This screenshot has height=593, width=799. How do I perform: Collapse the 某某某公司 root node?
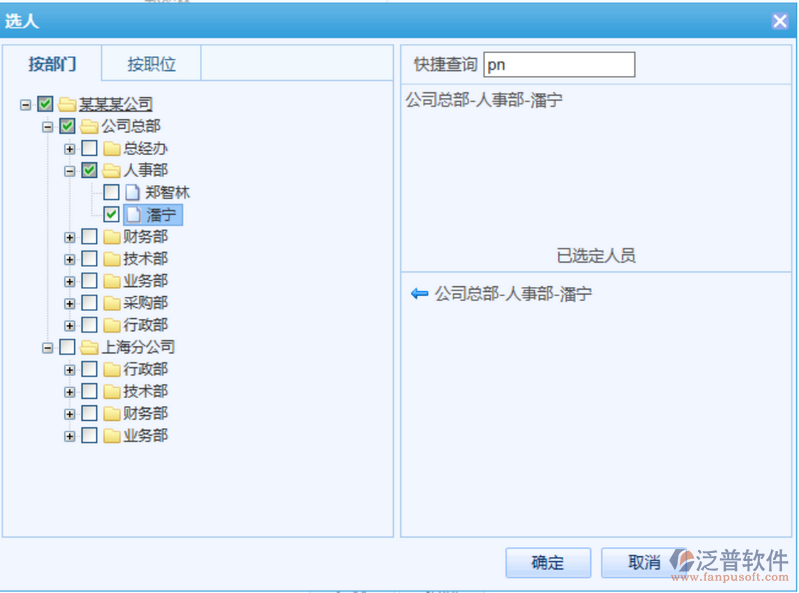(x=25, y=105)
